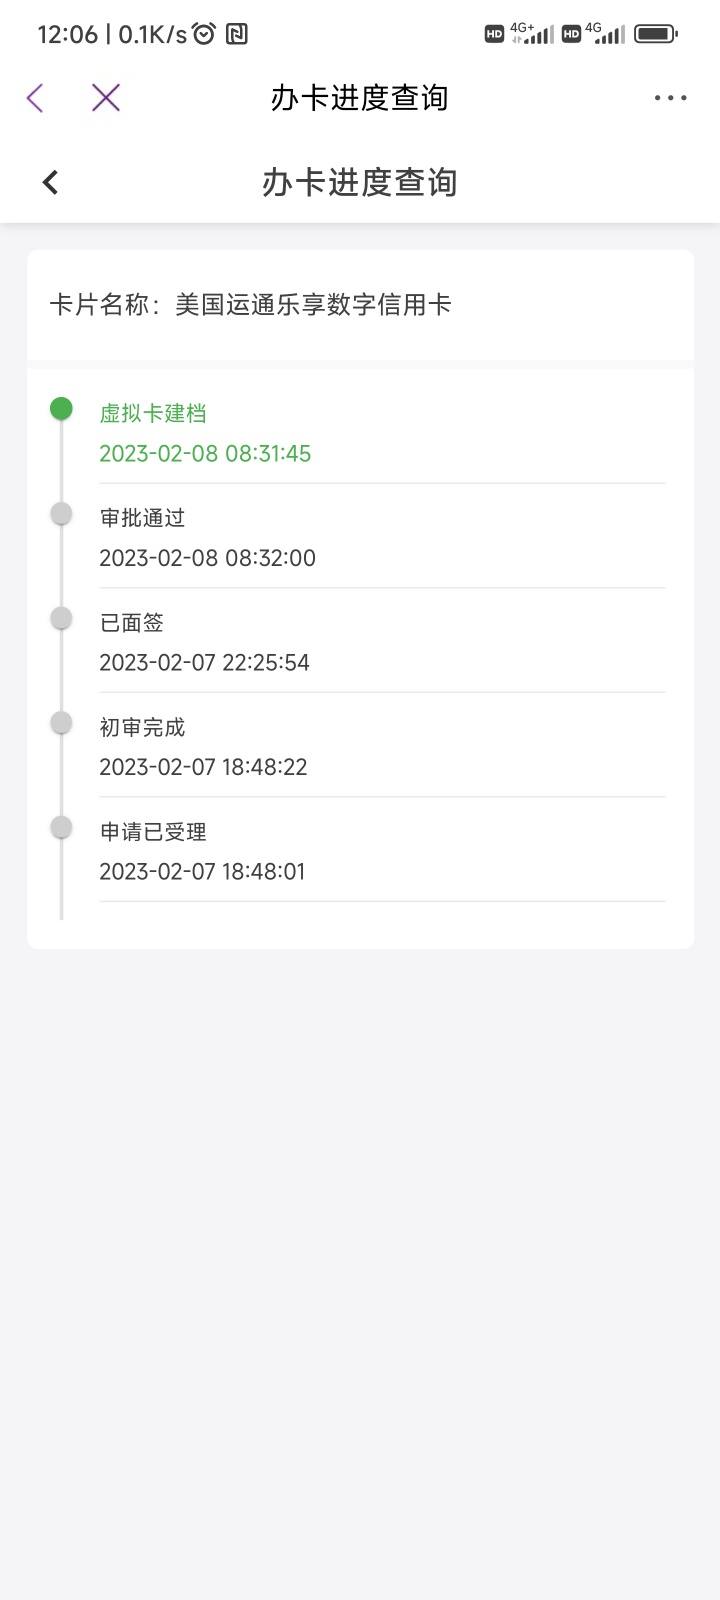Tap the battery indicator icon

point(655,34)
